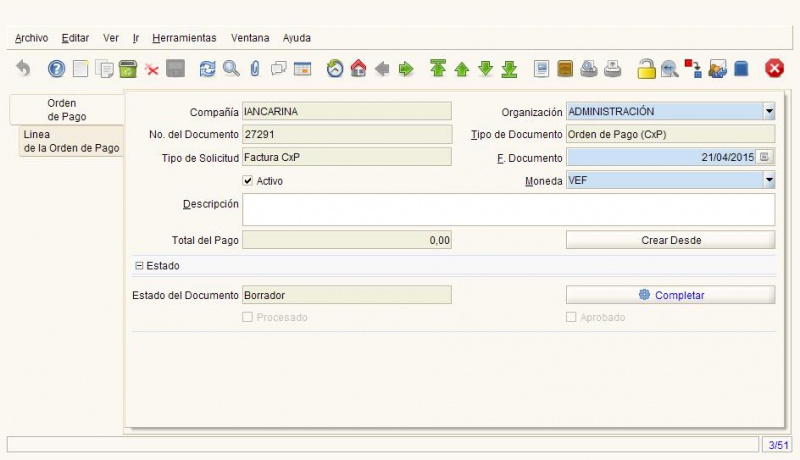
Task: Uncheck the Activo checkbox
Action: [248, 181]
